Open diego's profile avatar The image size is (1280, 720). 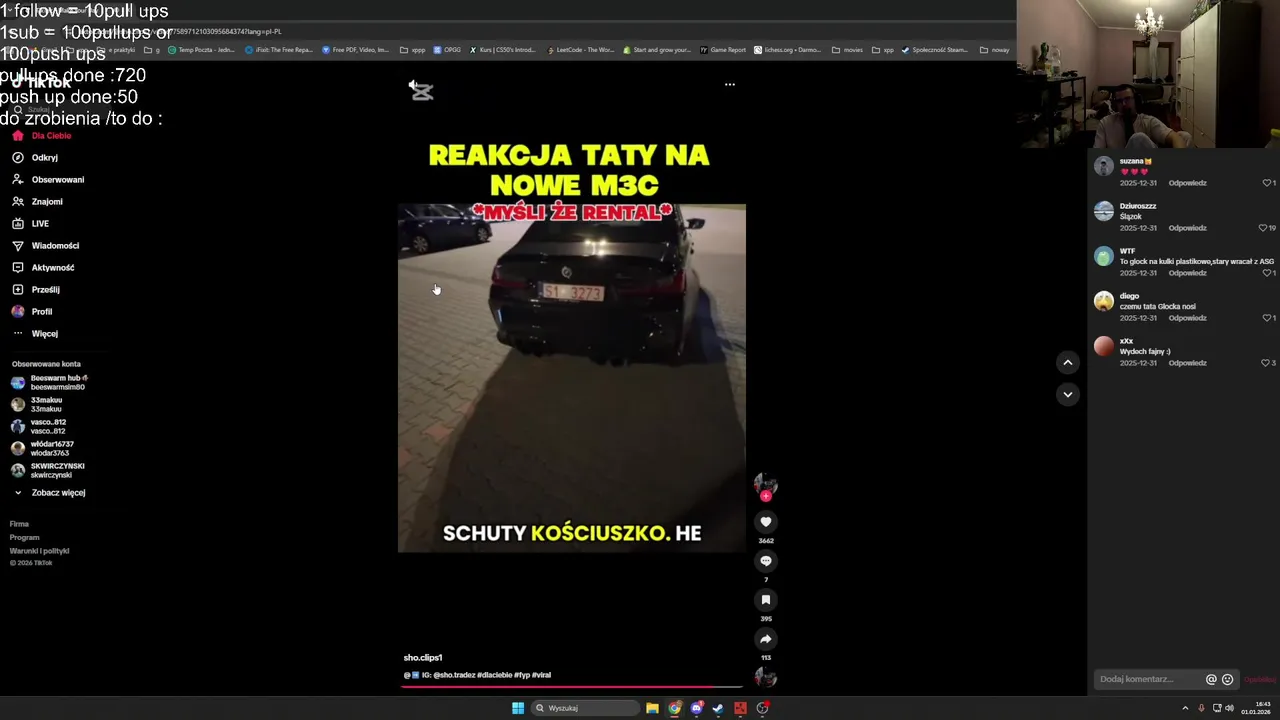1104,301
